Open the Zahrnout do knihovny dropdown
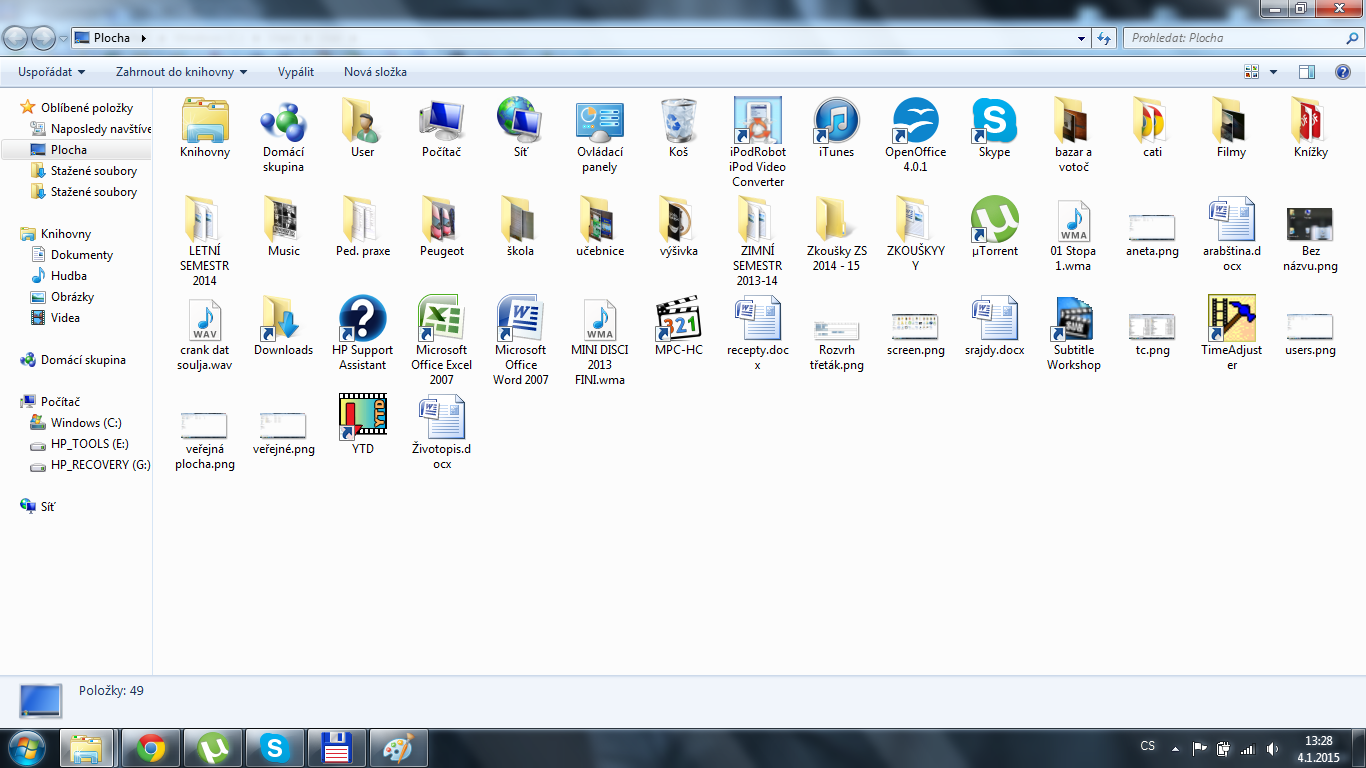The image size is (1366, 768). click(182, 72)
